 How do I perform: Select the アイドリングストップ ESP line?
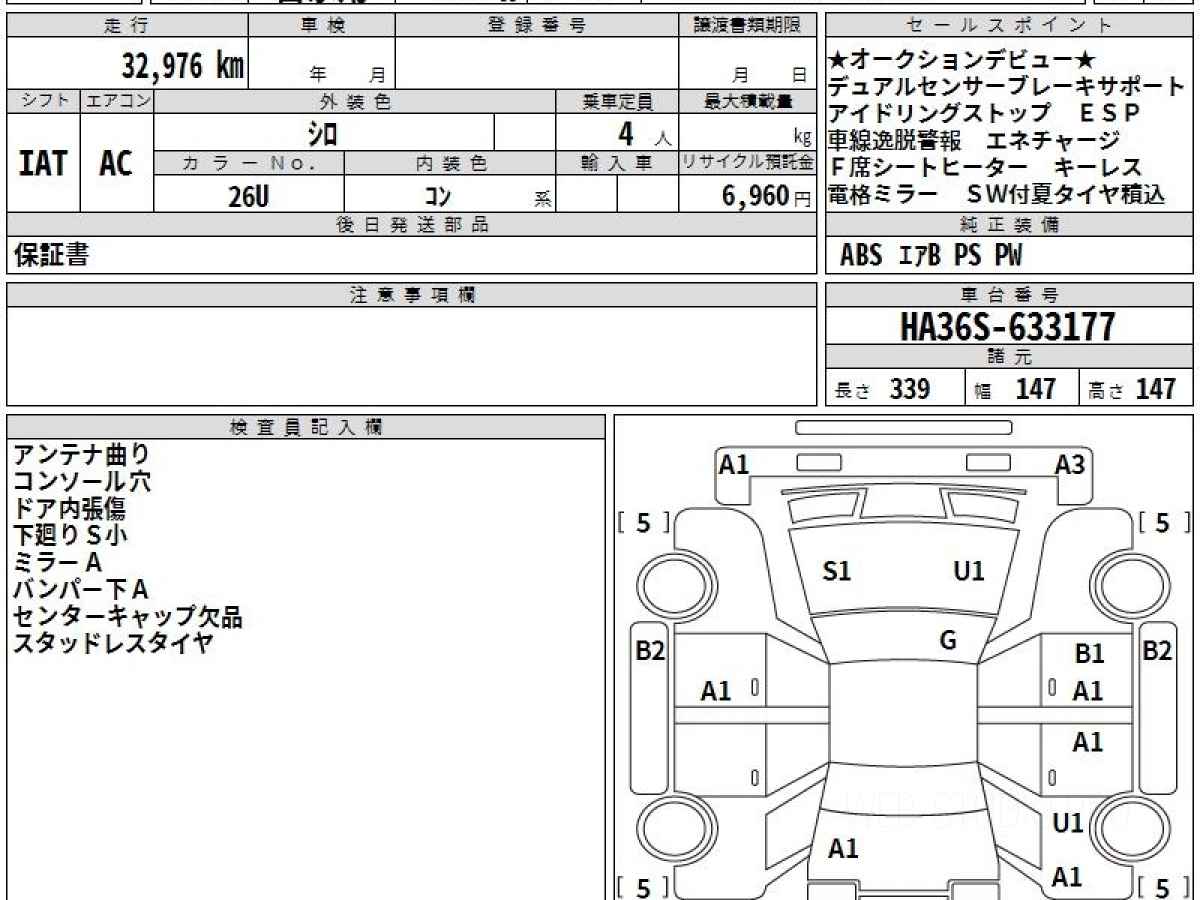click(x=985, y=113)
